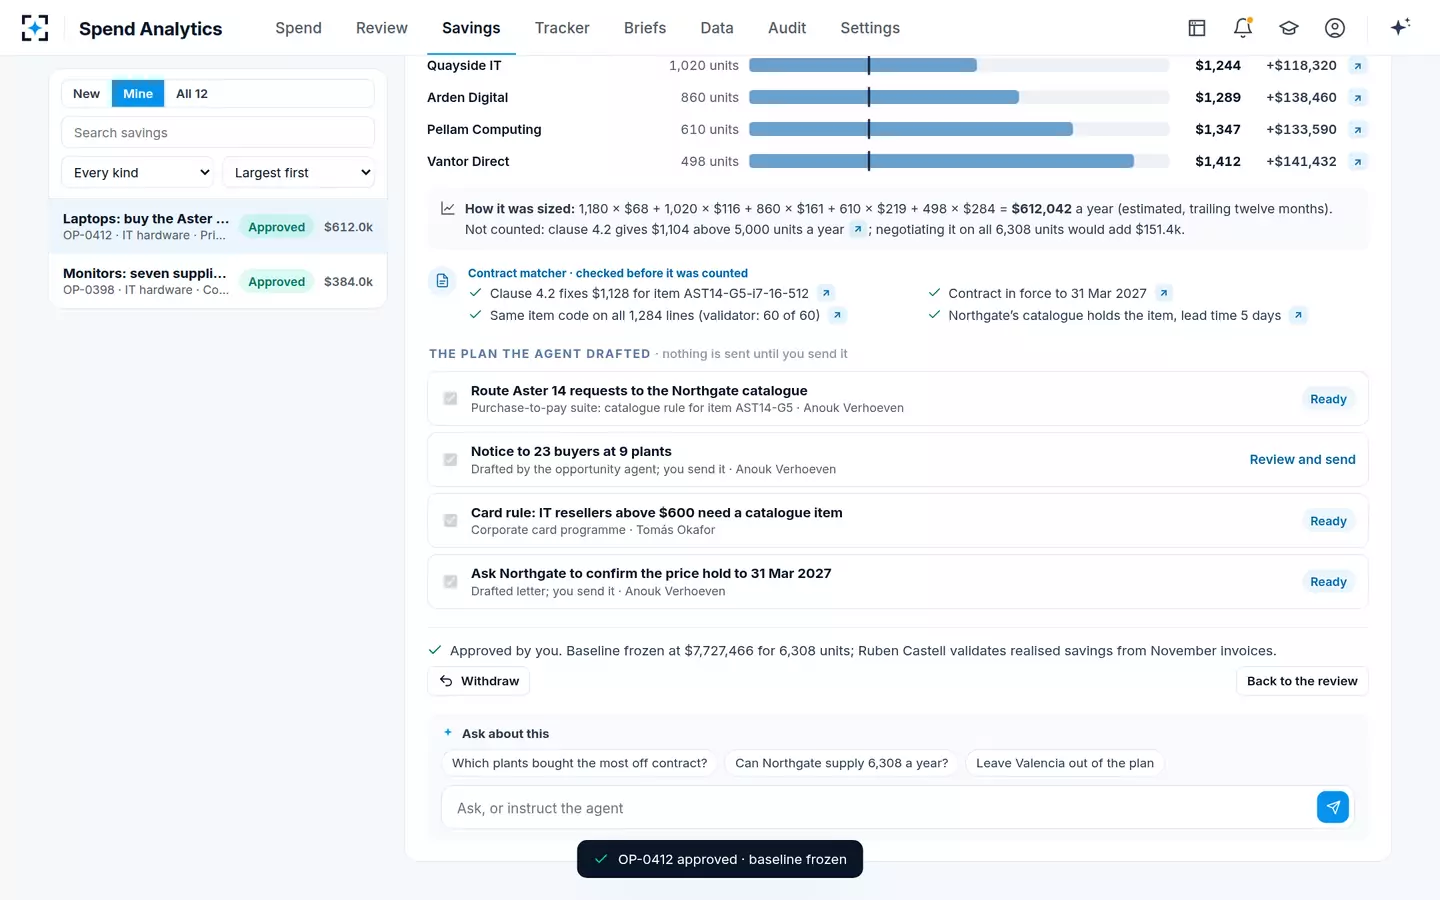Click the Contract matcher document icon
Screen dimensions: 1440x900
pos(442,281)
